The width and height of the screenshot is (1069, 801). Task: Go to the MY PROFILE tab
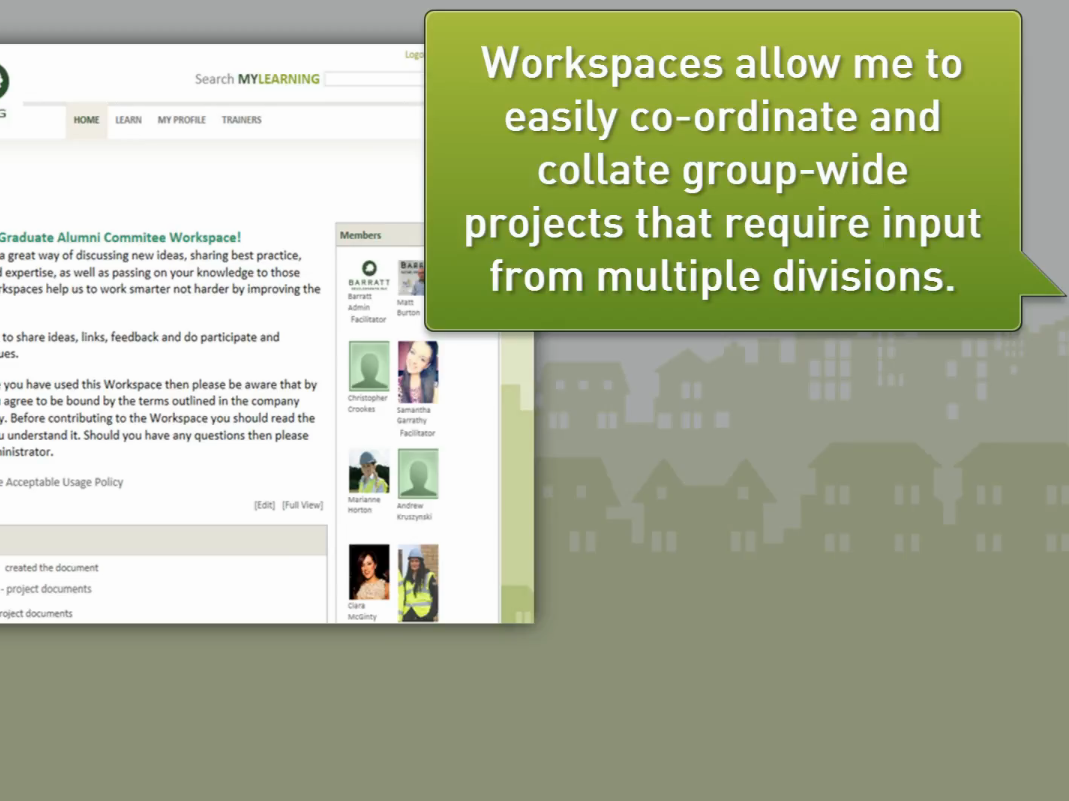(x=181, y=120)
